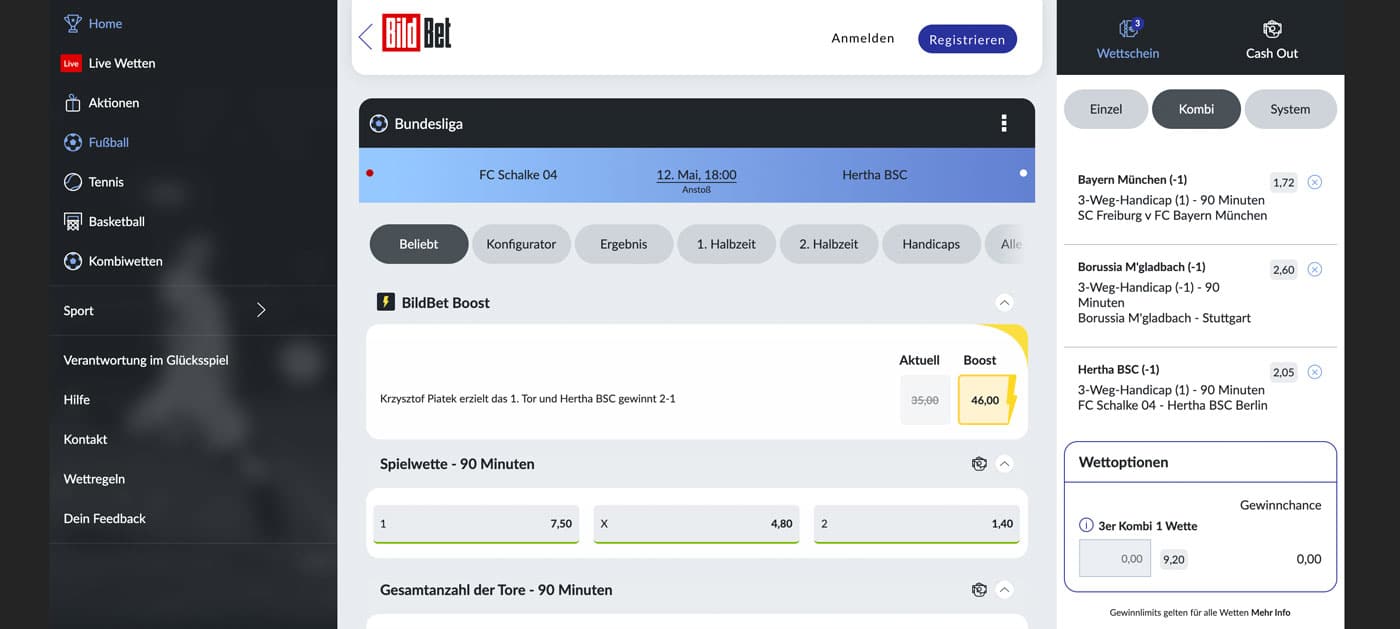1400x629 pixels.
Task: Open the Ergebnis tab
Action: click(x=624, y=244)
